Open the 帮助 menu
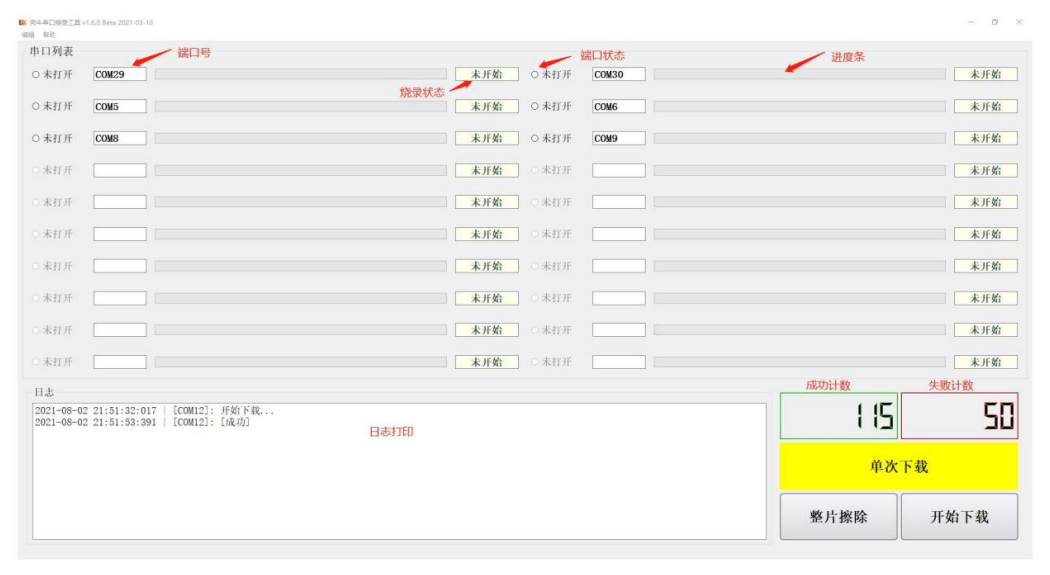The image size is (1050, 575). tap(49, 34)
